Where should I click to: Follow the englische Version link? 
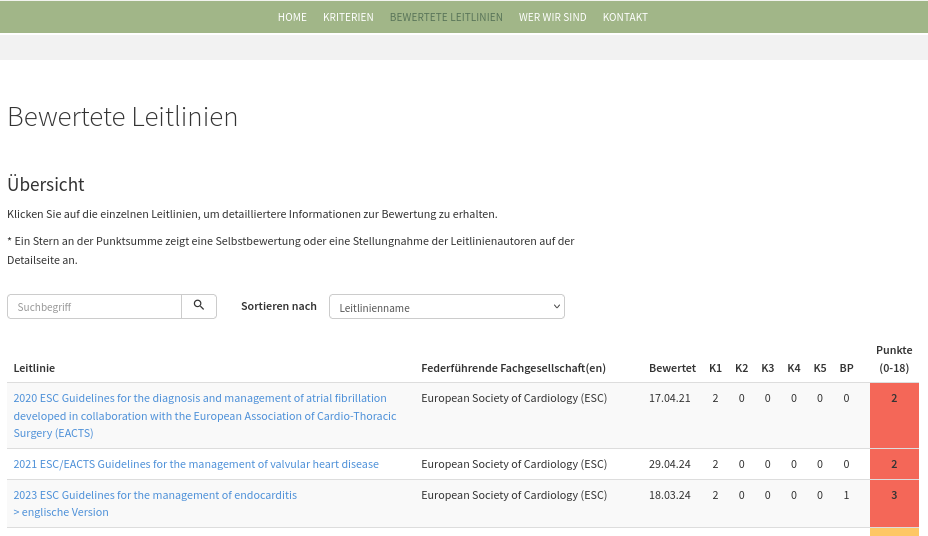click(61, 512)
